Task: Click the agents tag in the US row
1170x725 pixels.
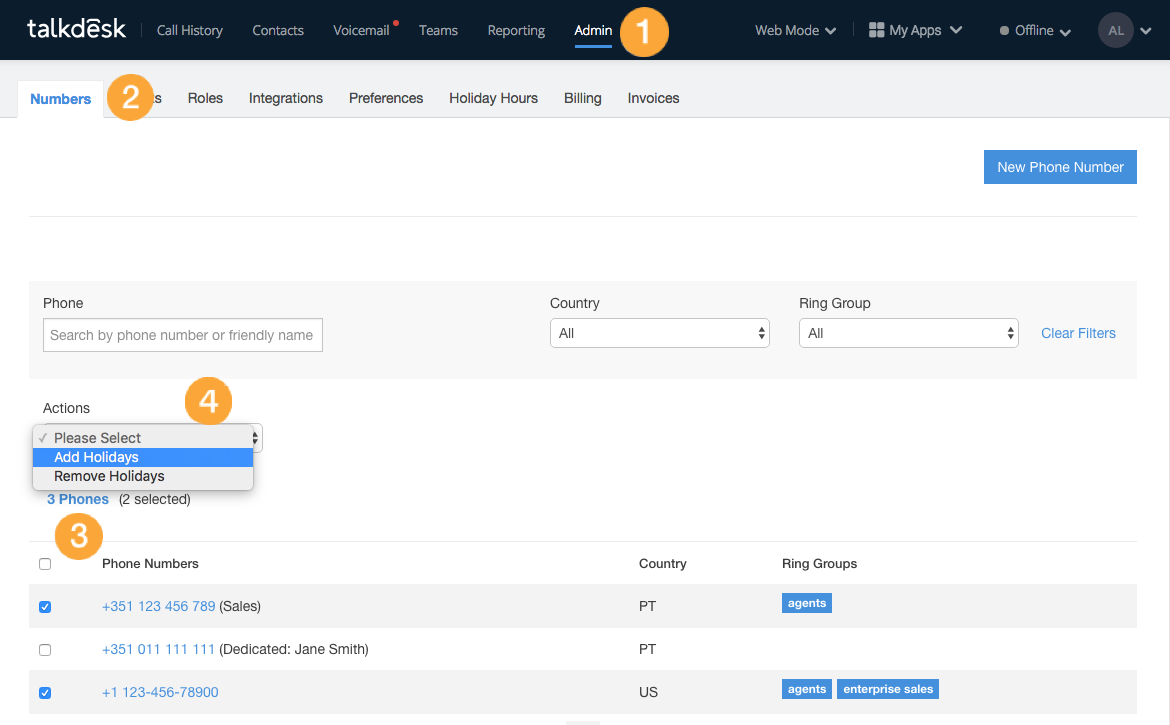Action: tap(807, 689)
